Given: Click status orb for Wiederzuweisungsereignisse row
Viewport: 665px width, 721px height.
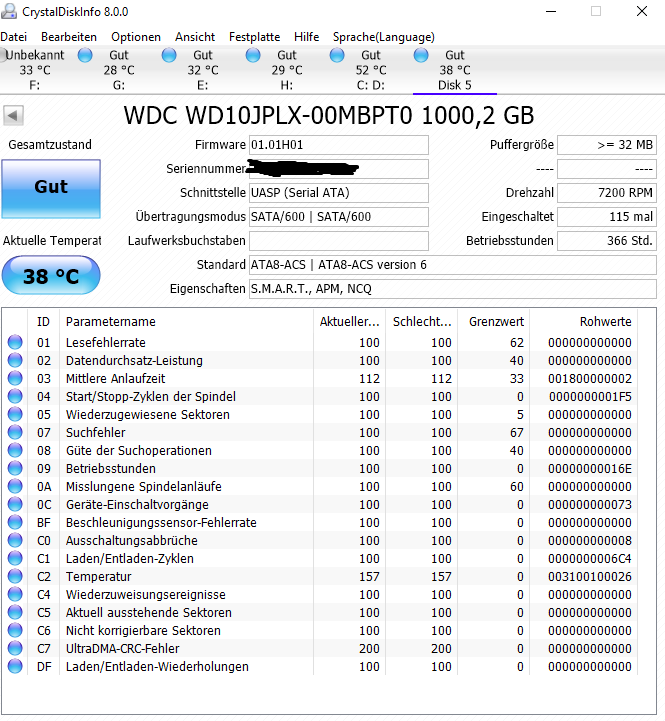Looking at the screenshot, I should click(15, 594).
